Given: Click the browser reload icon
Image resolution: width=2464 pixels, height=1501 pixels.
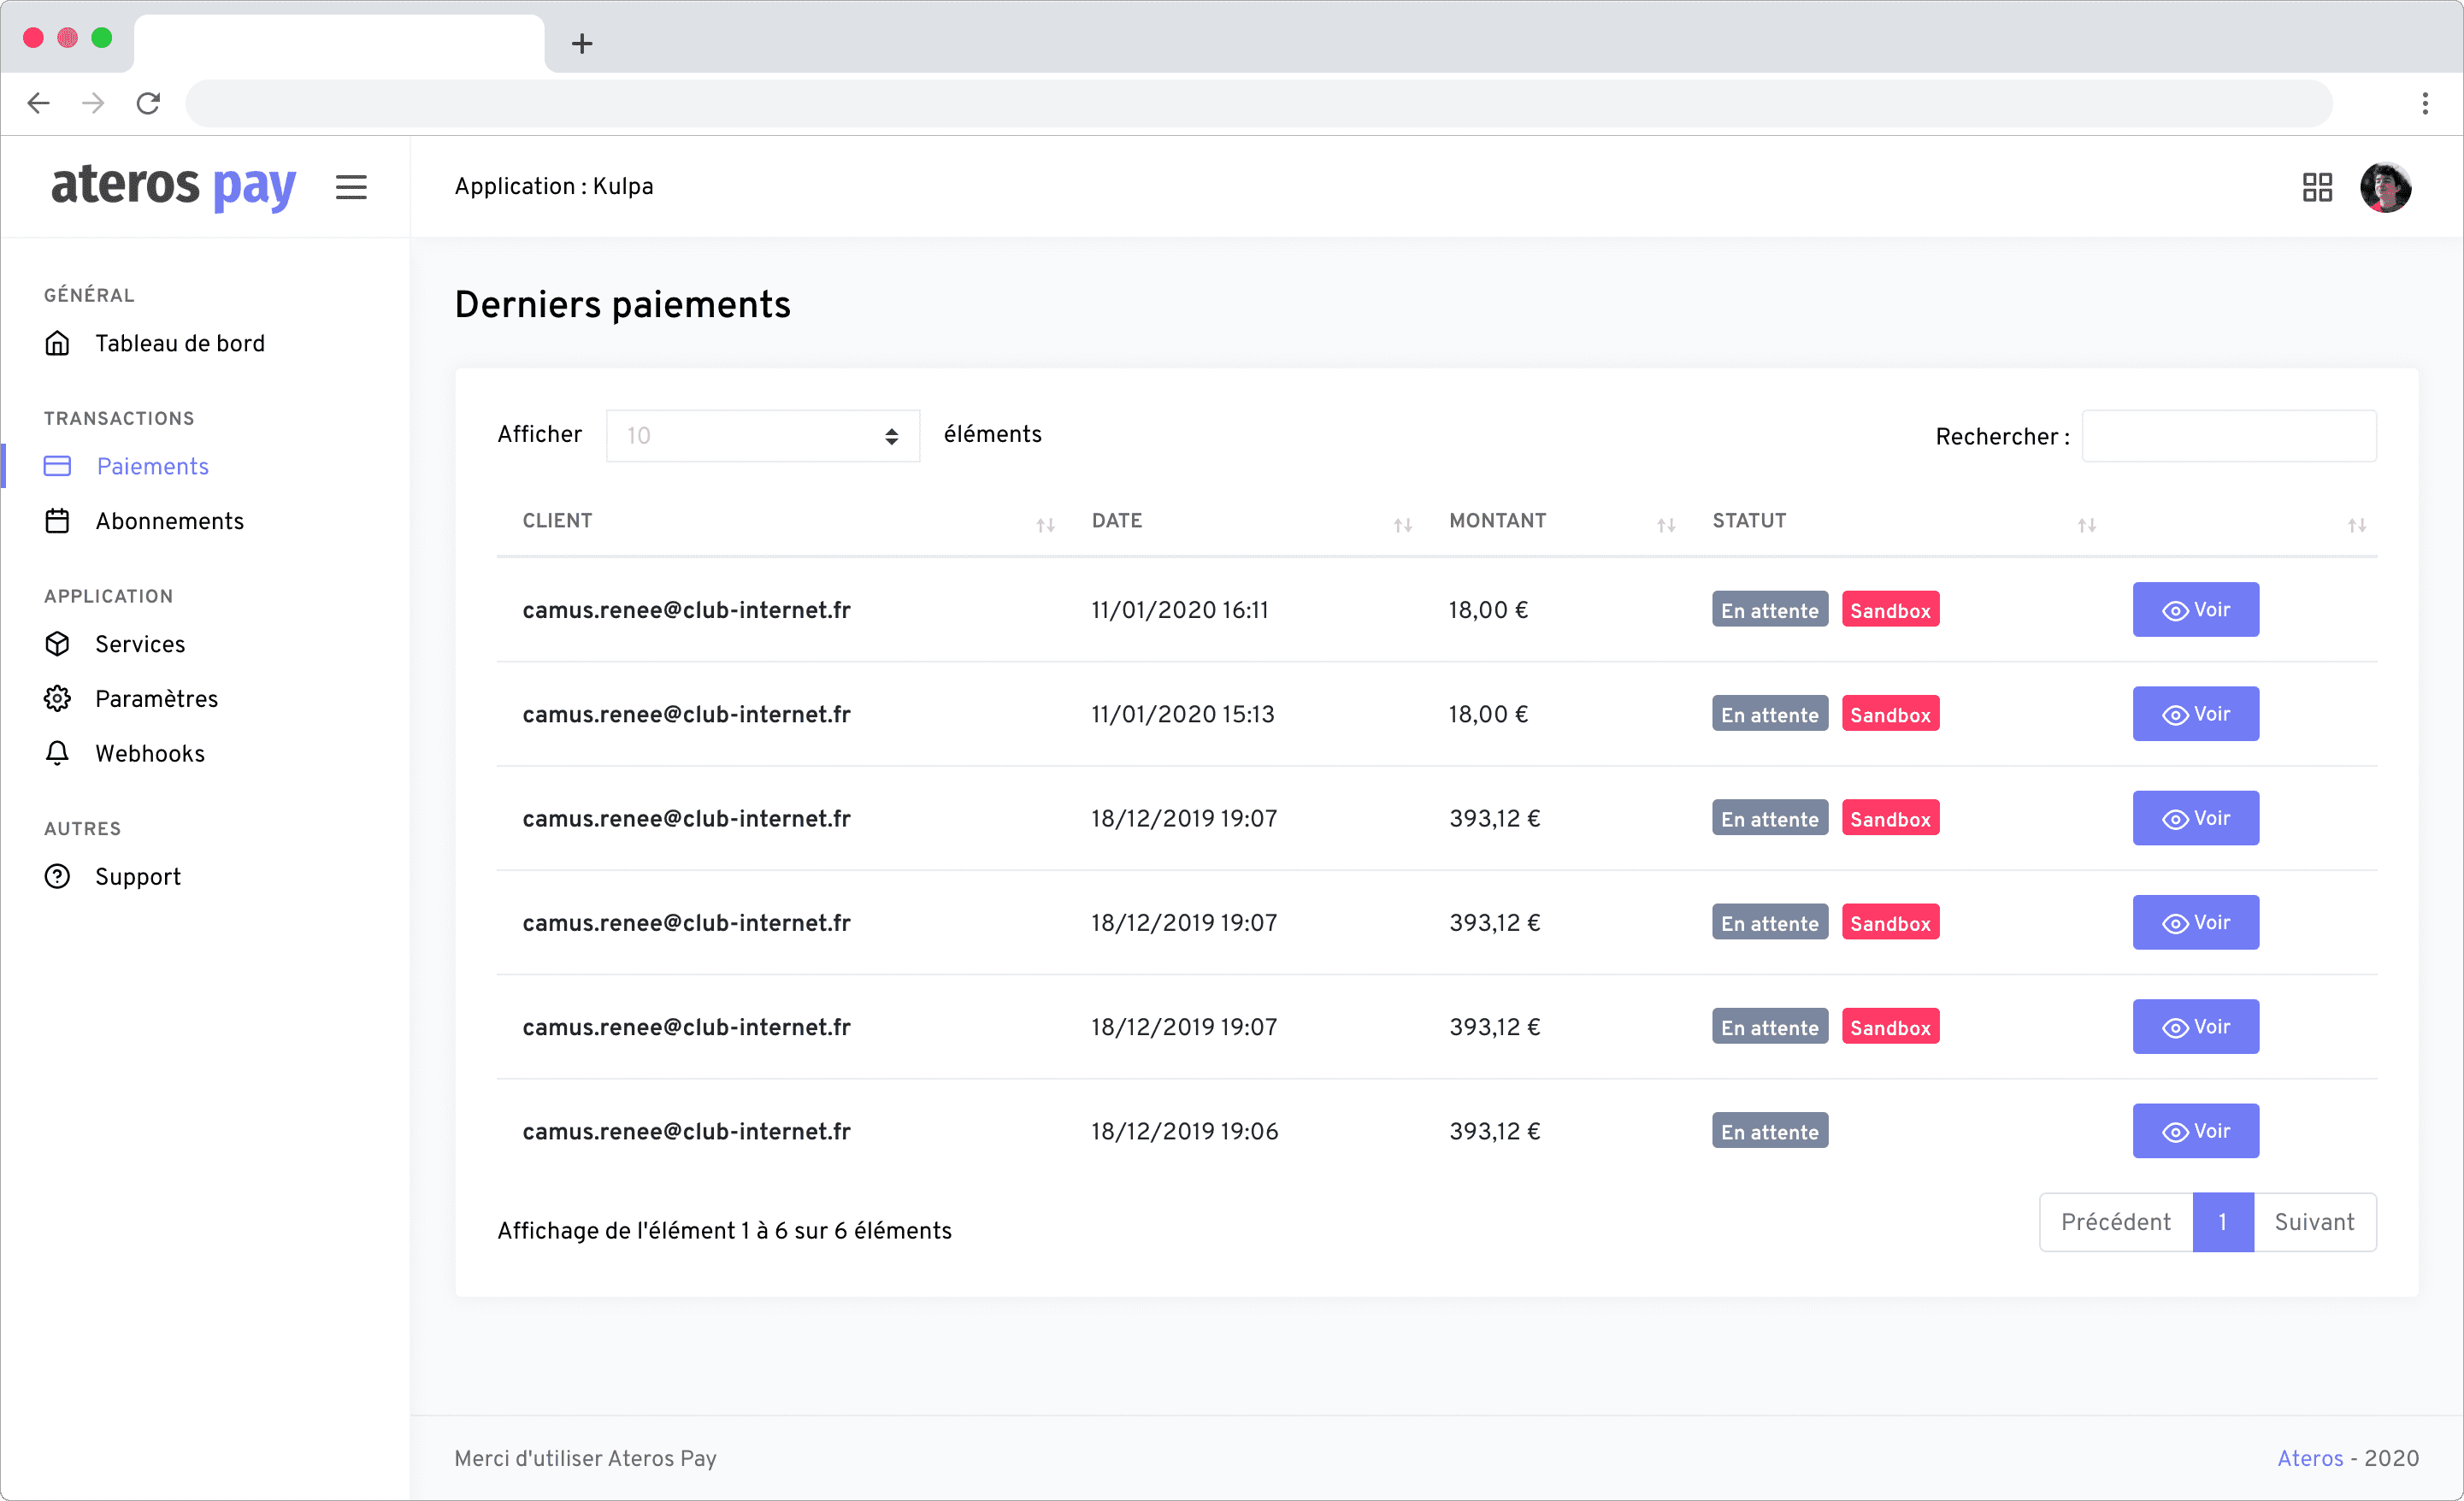Looking at the screenshot, I should tap(148, 103).
